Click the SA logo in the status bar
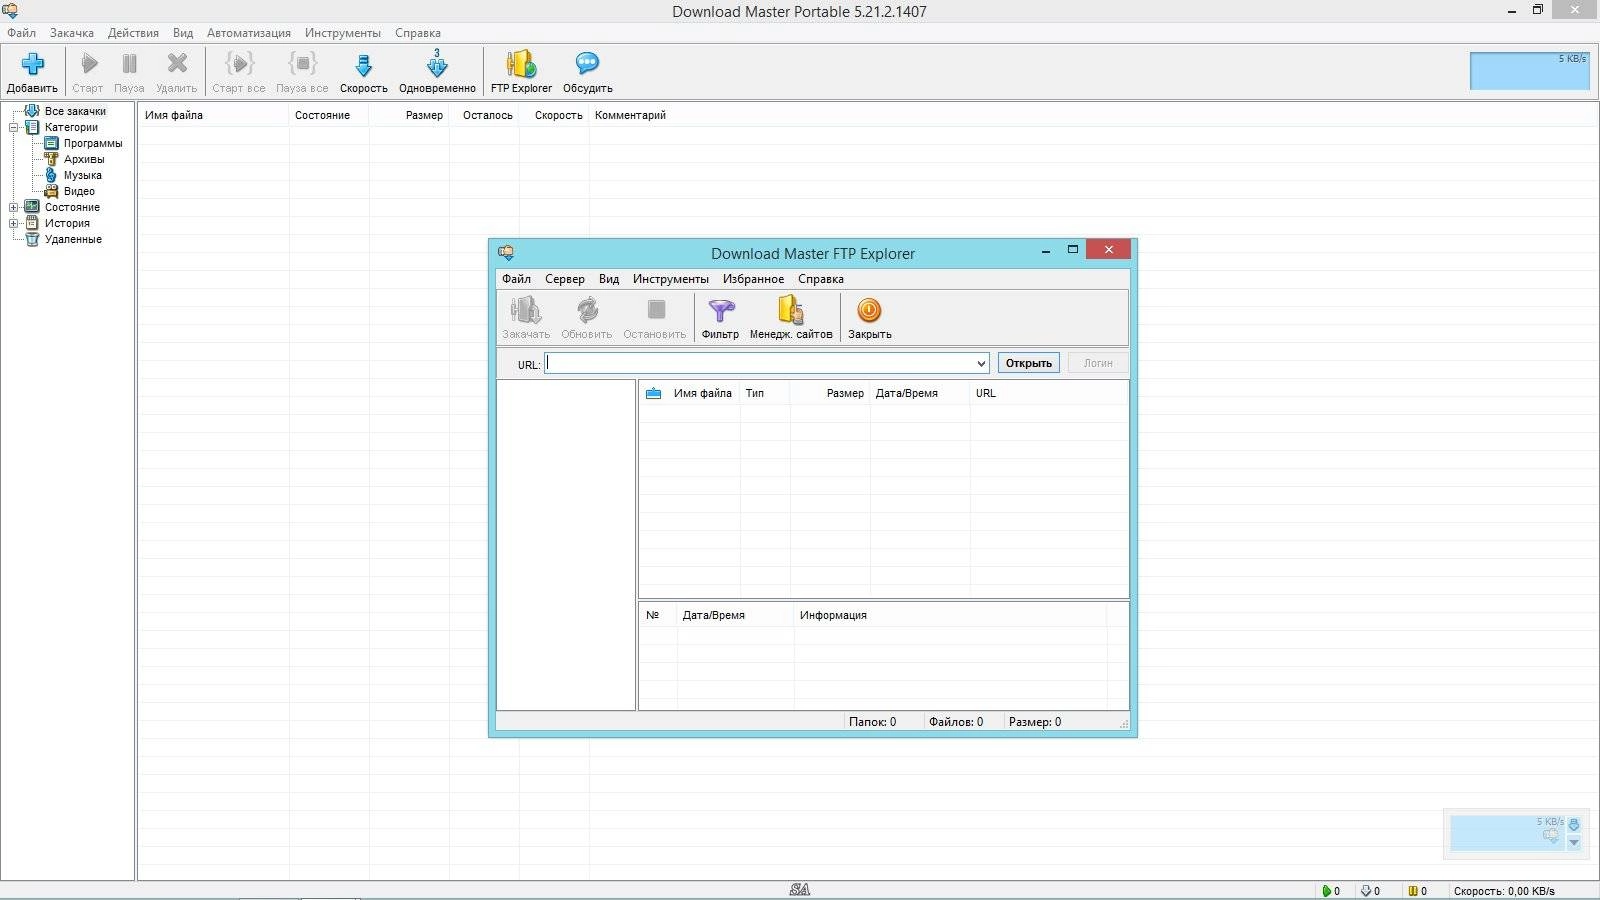This screenshot has height=900, width=1600. 800,890
